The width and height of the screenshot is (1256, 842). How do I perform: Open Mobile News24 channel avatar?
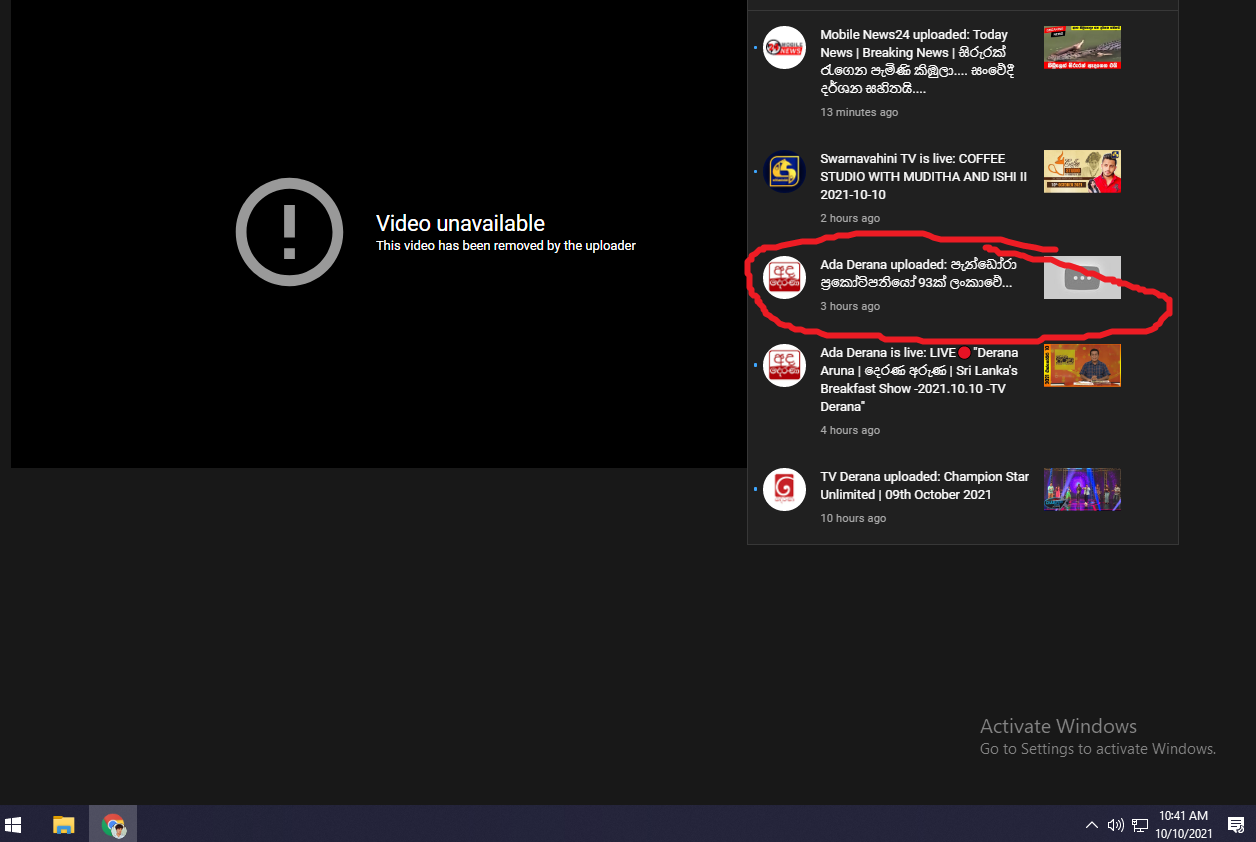pos(784,47)
